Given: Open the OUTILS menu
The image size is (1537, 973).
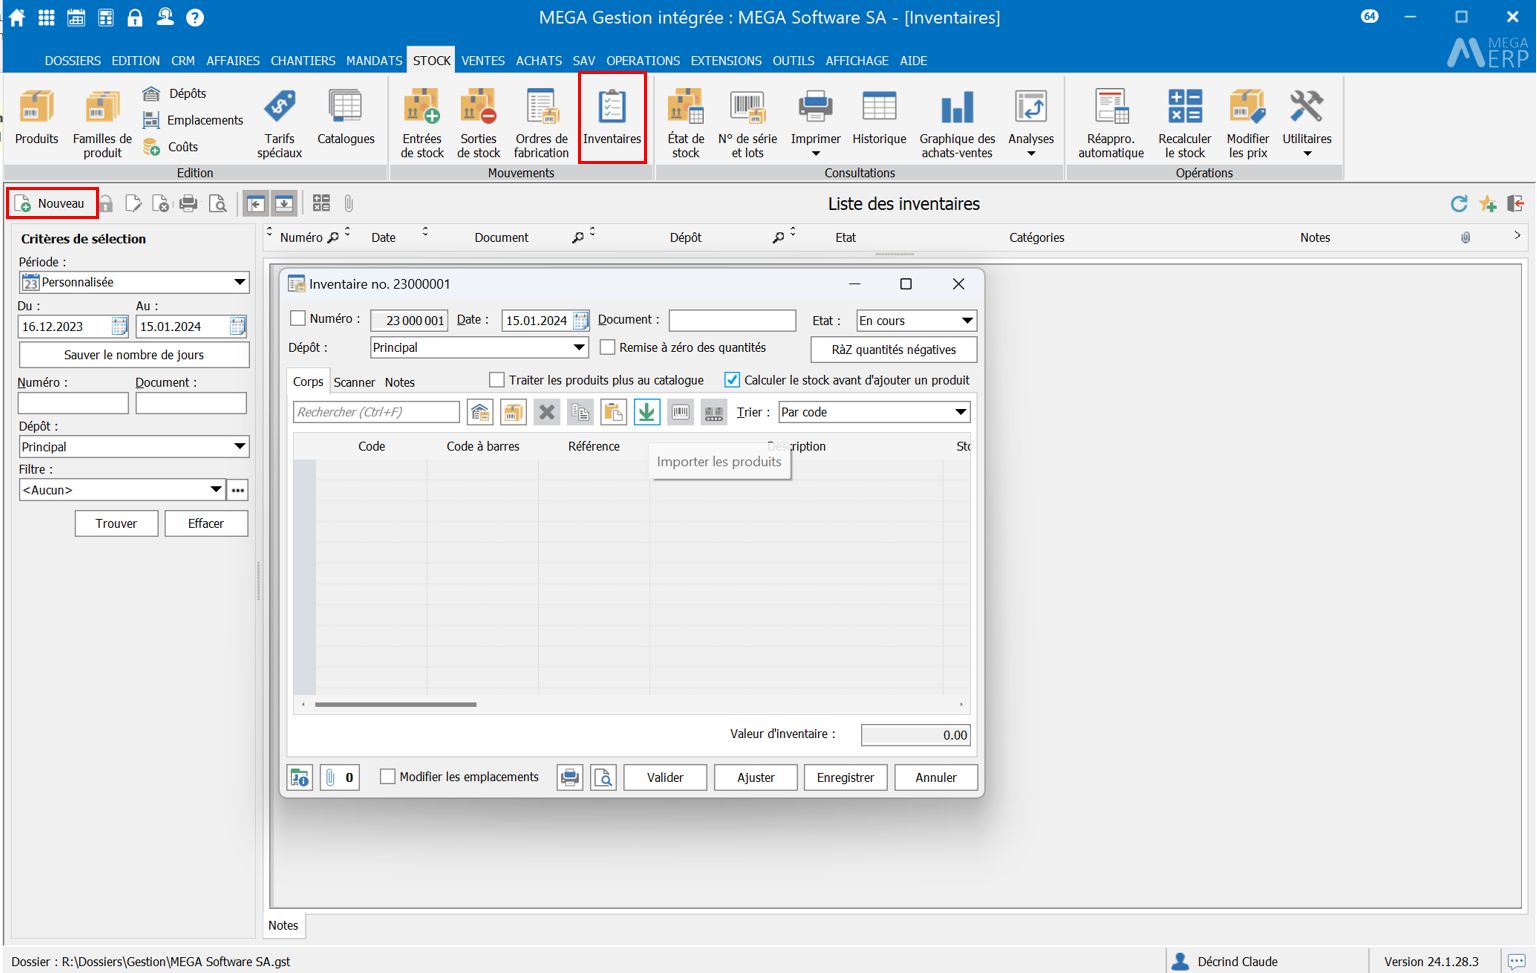Looking at the screenshot, I should pos(793,61).
